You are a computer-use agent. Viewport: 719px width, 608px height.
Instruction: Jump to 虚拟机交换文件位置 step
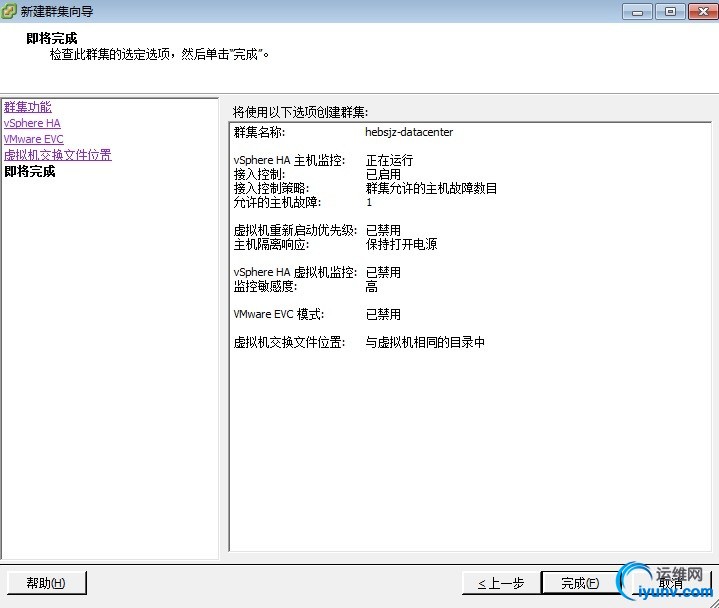click(x=58, y=155)
